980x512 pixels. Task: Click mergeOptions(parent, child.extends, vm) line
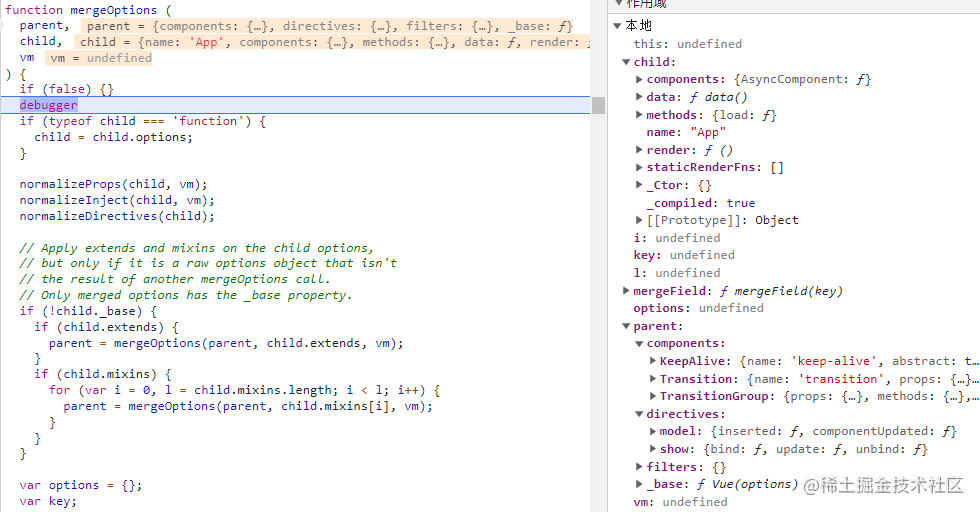pyautogui.click(x=226, y=343)
